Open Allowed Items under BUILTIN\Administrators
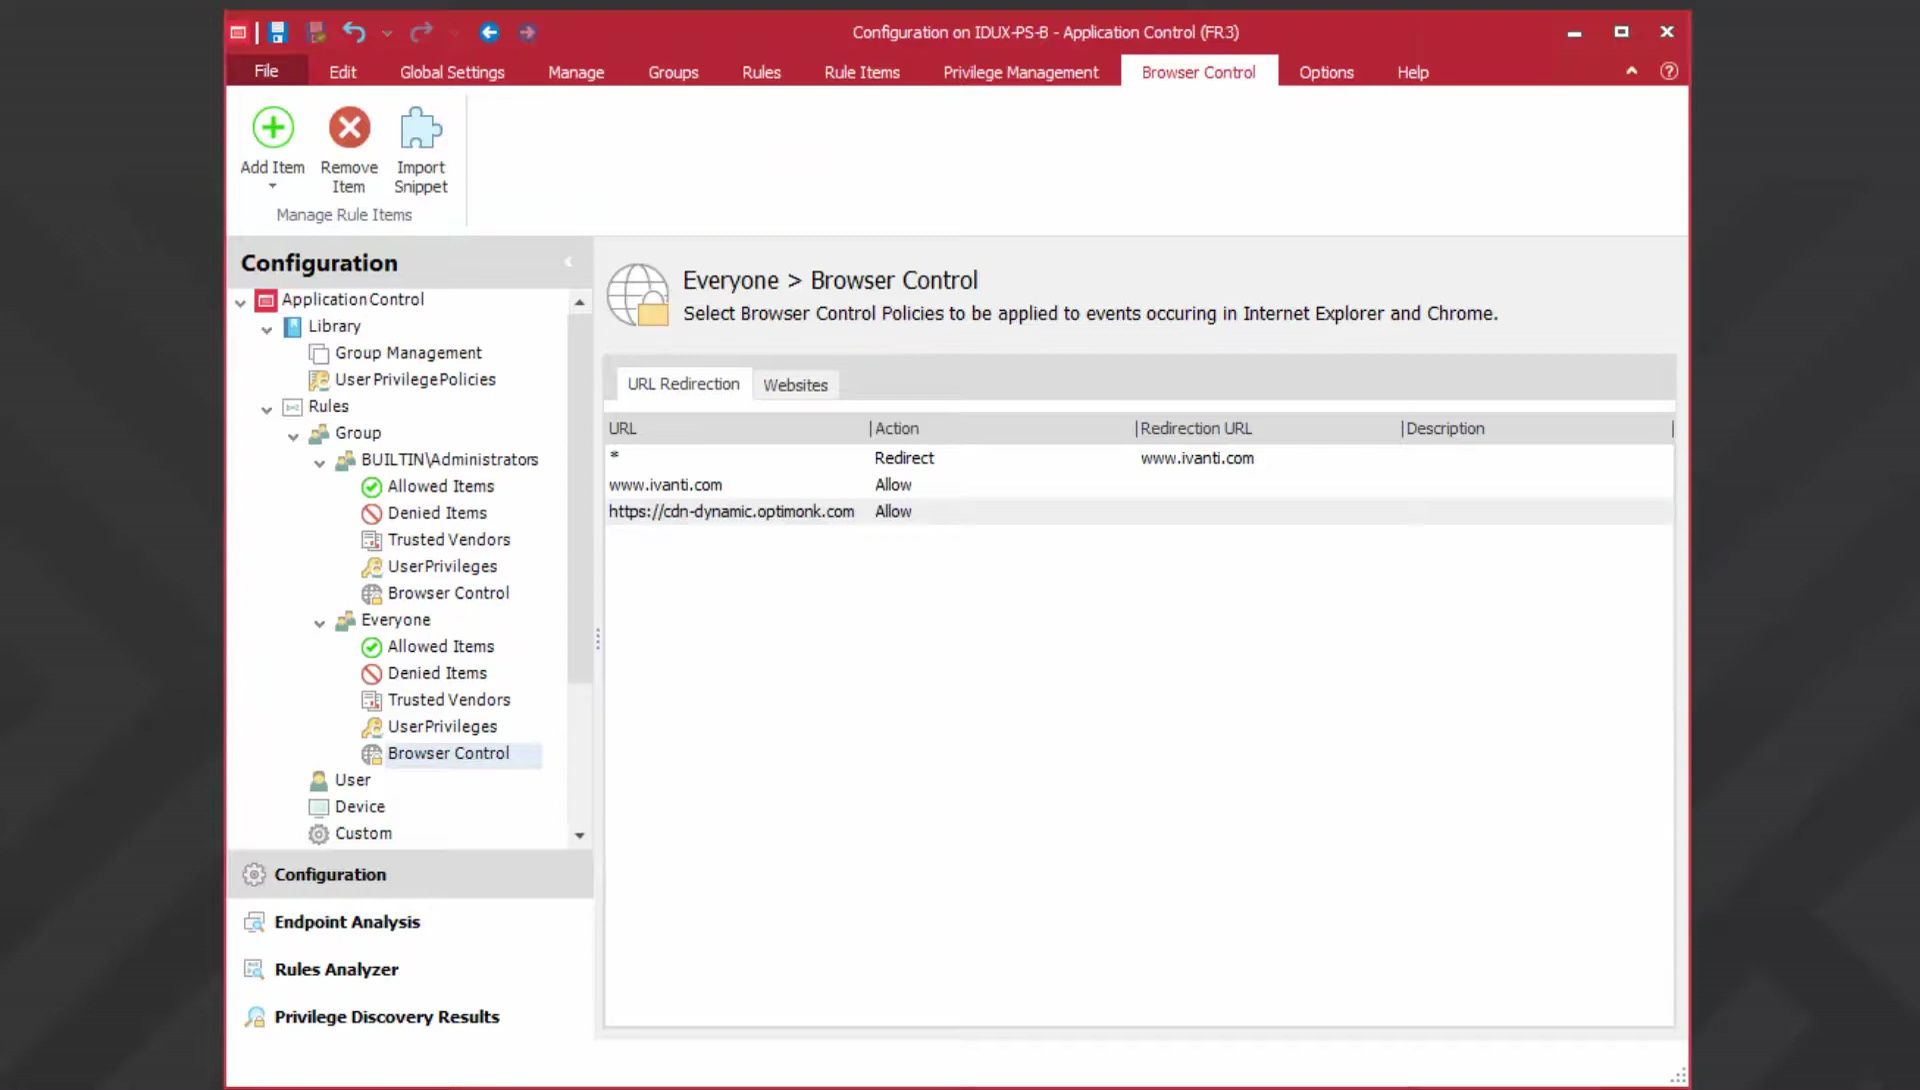This screenshot has width=1920, height=1090. click(x=440, y=486)
